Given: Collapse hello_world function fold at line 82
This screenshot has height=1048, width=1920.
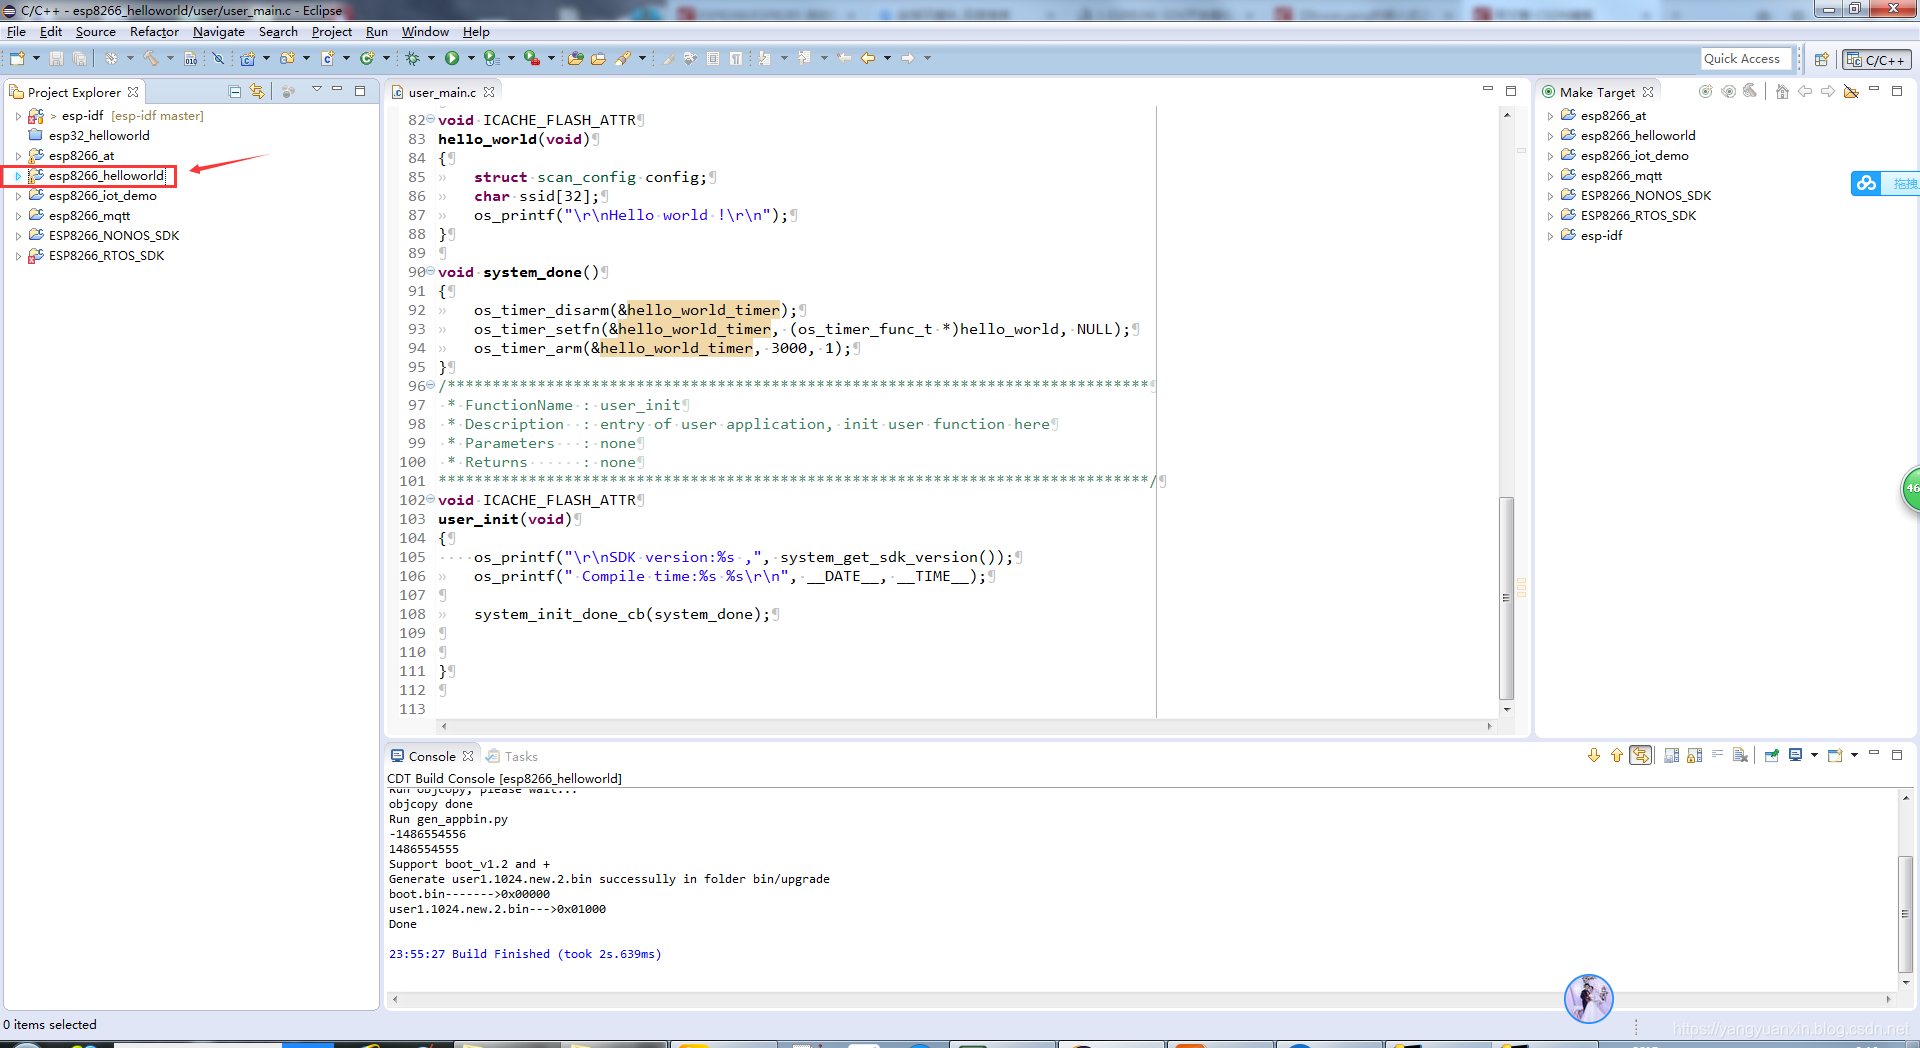Looking at the screenshot, I should (430, 119).
